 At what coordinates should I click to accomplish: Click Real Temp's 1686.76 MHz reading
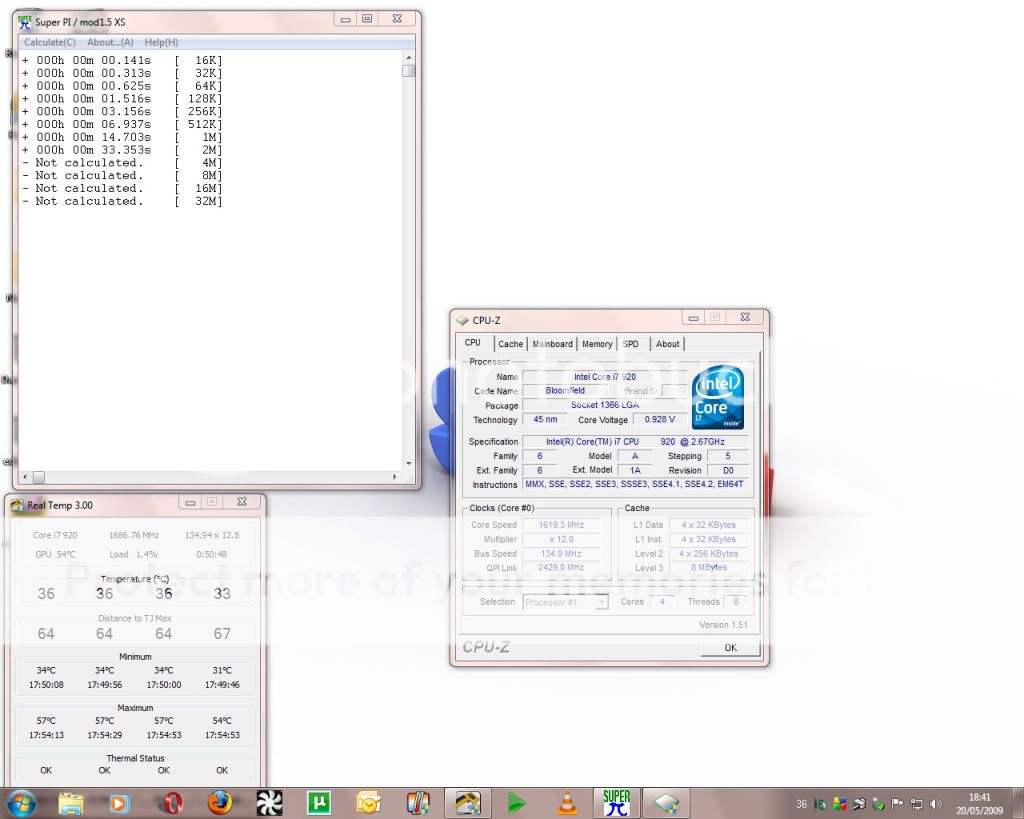pyautogui.click(x=134, y=535)
